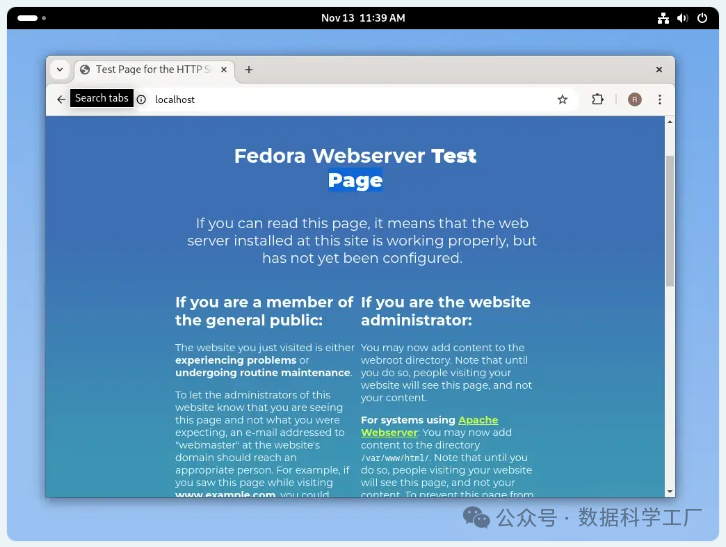Open Activities pill in top-left corner
The width and height of the screenshot is (726, 547).
[31, 18]
